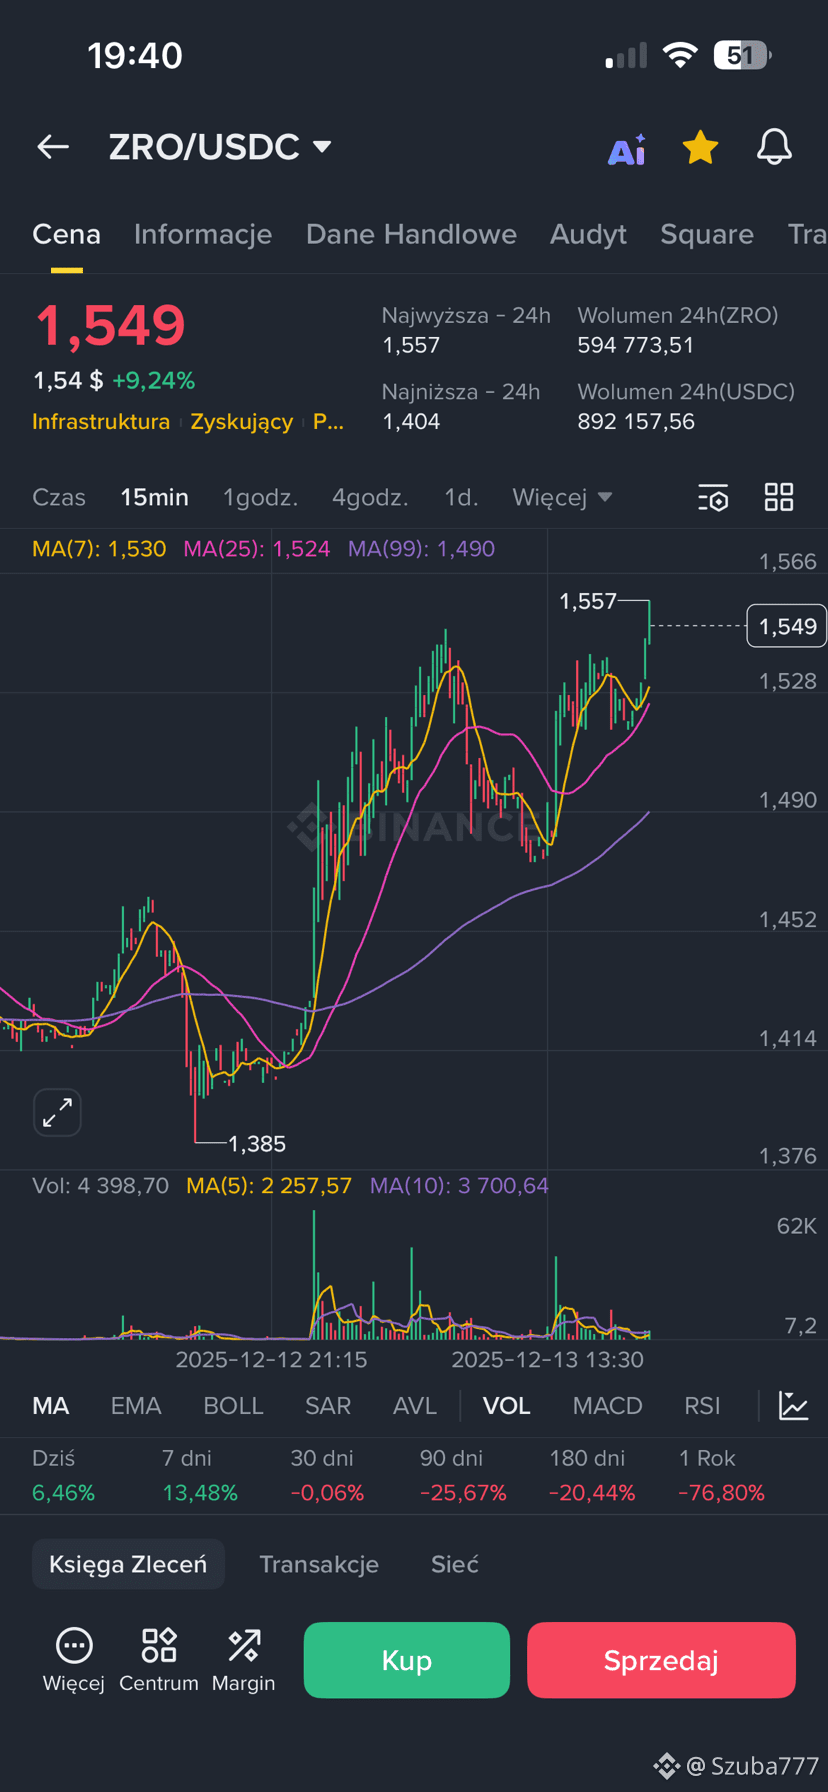Select the 15min timeframe
828x1792 pixels.
tap(155, 497)
